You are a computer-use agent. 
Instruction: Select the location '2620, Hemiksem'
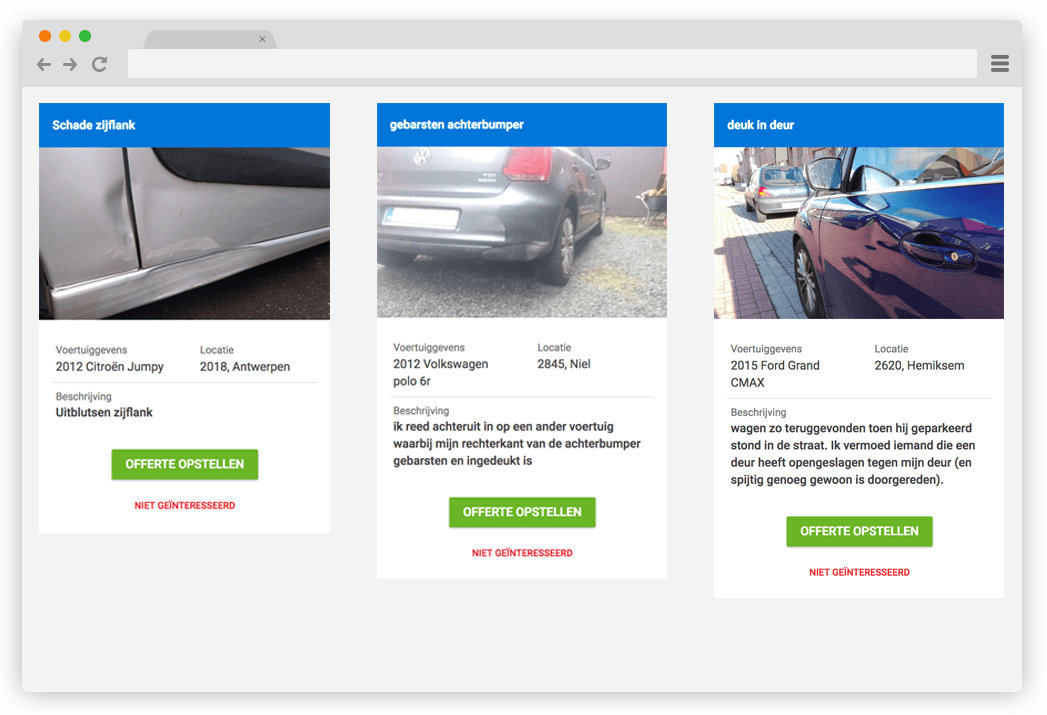[x=919, y=365]
